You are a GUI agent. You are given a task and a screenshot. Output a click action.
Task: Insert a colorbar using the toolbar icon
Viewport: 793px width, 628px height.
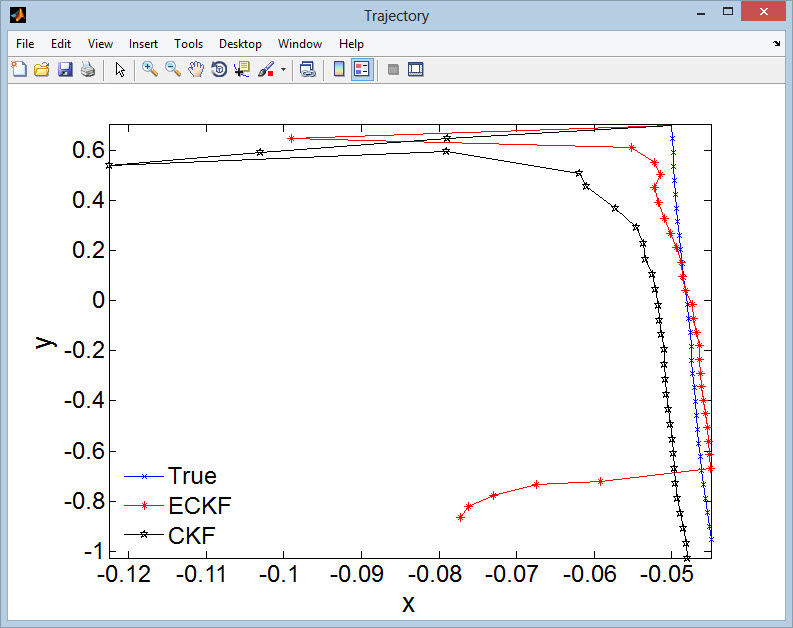[339, 69]
